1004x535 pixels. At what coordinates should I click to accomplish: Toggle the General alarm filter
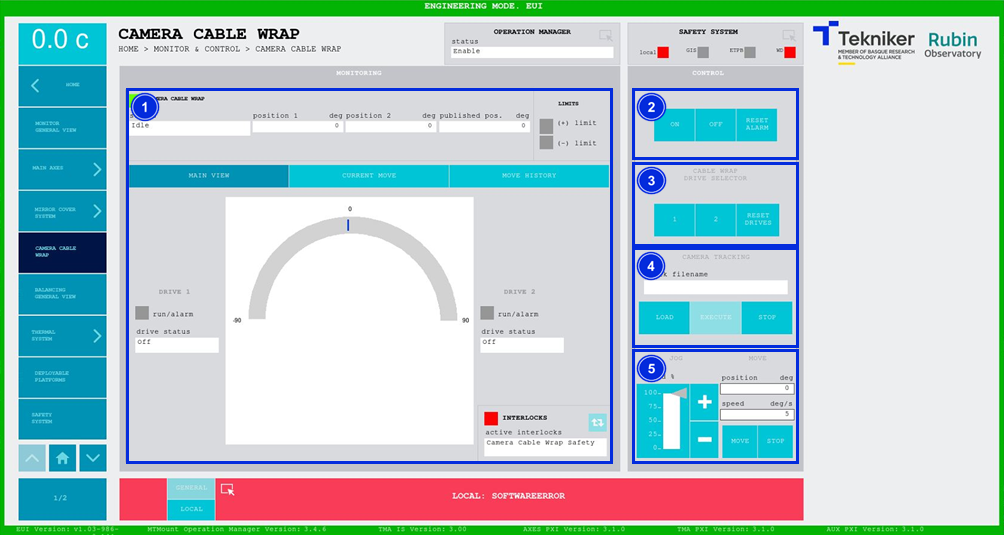(x=191, y=488)
